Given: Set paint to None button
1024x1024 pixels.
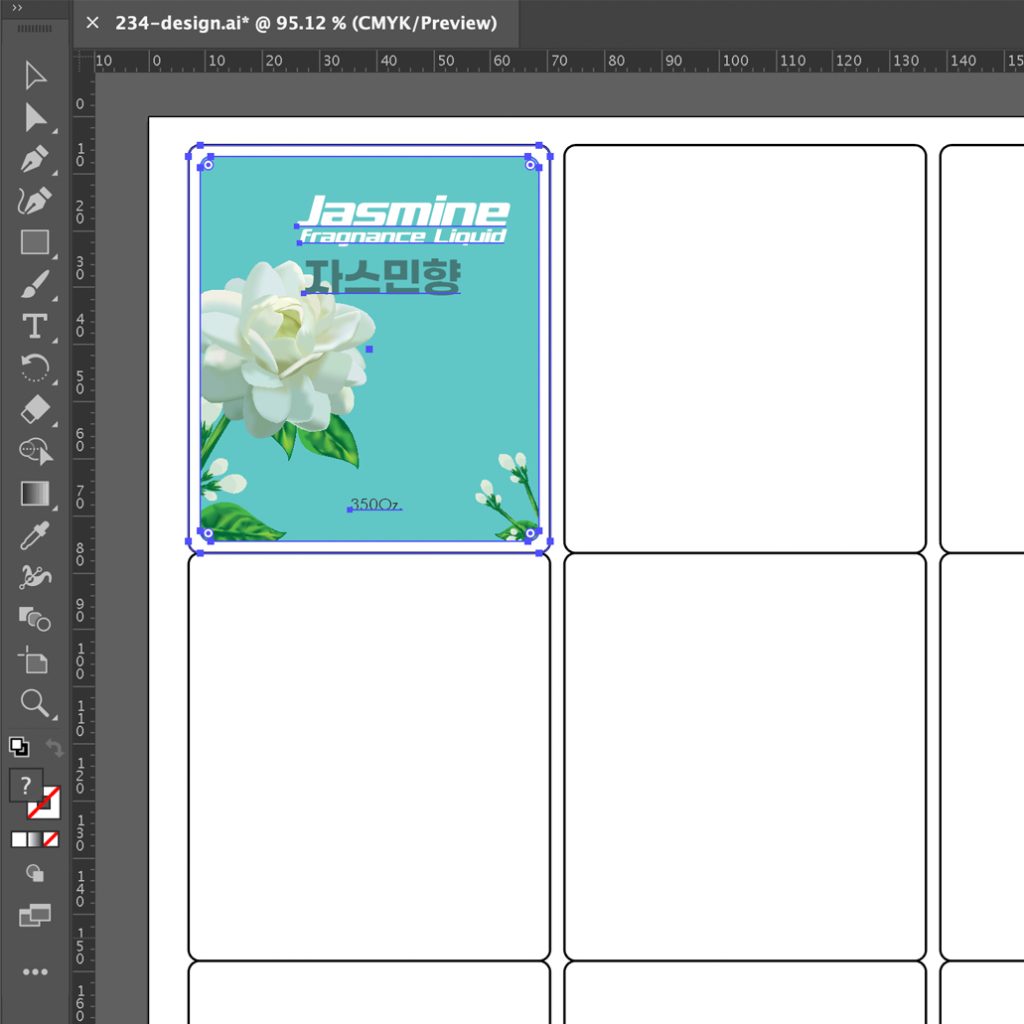Looking at the screenshot, I should coord(51,839).
